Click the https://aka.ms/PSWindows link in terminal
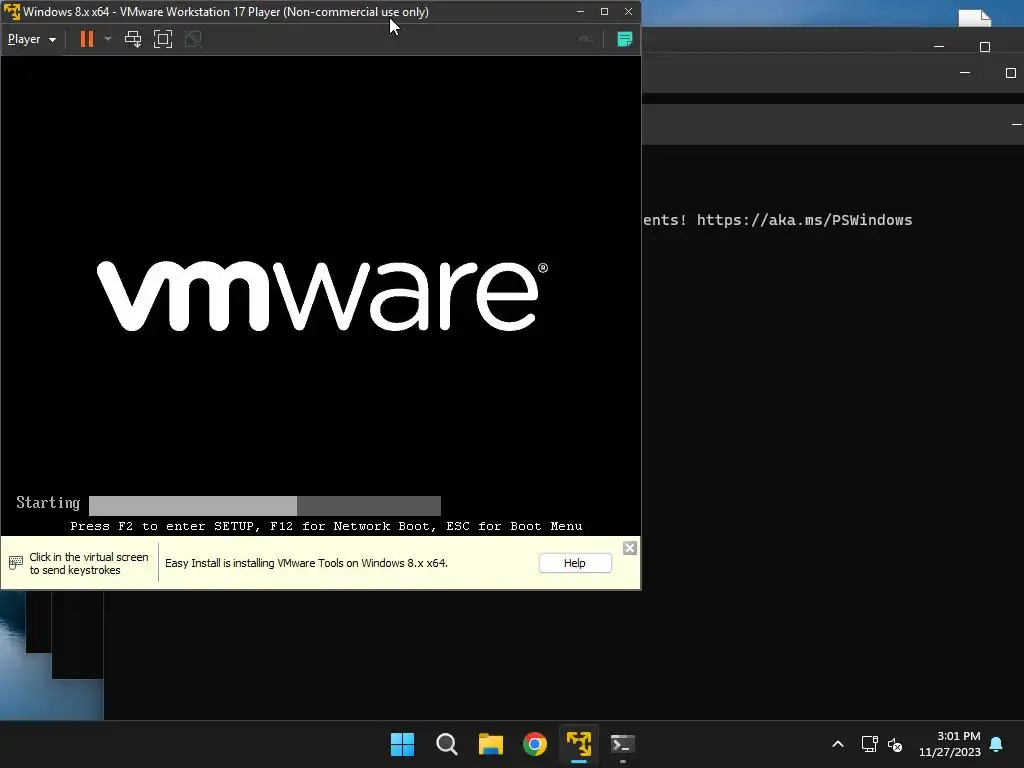 point(804,220)
